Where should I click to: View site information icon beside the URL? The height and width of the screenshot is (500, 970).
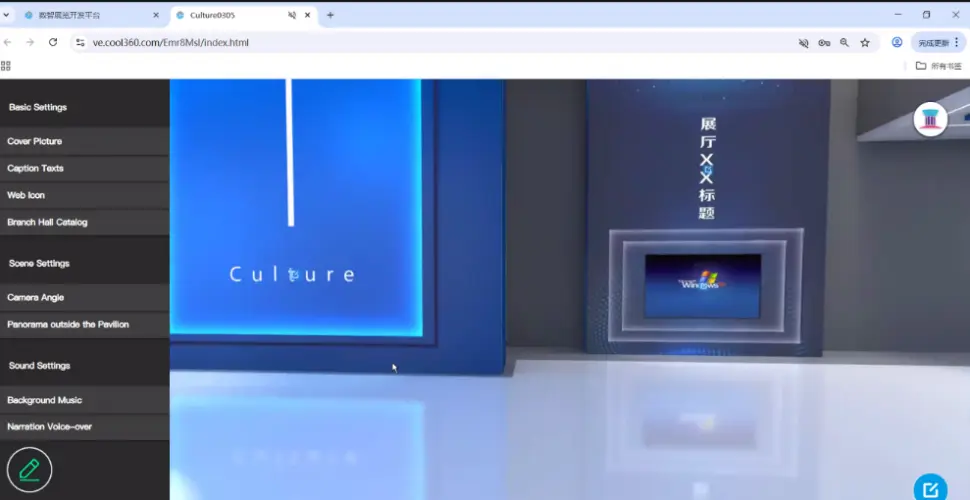[80, 43]
